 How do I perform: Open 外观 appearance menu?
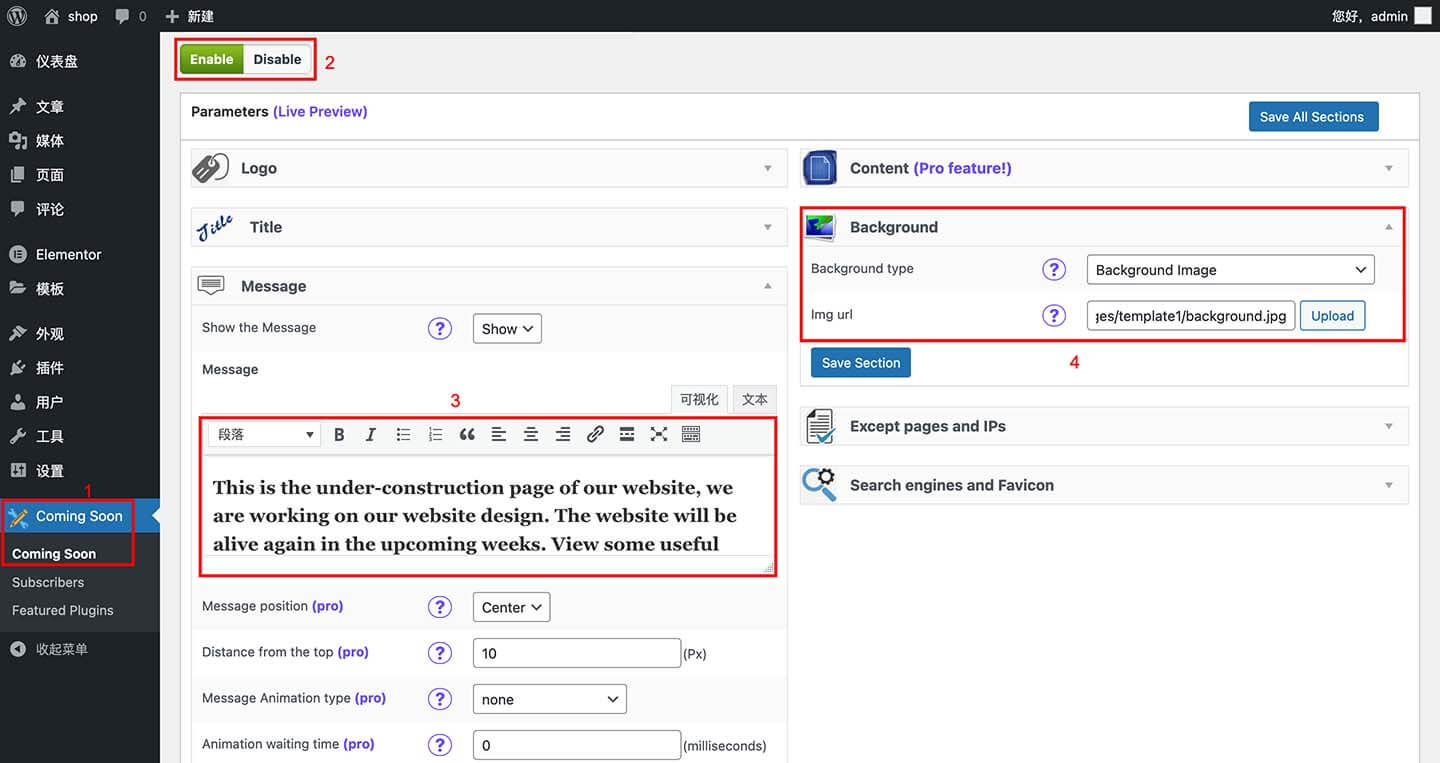click(x=80, y=334)
